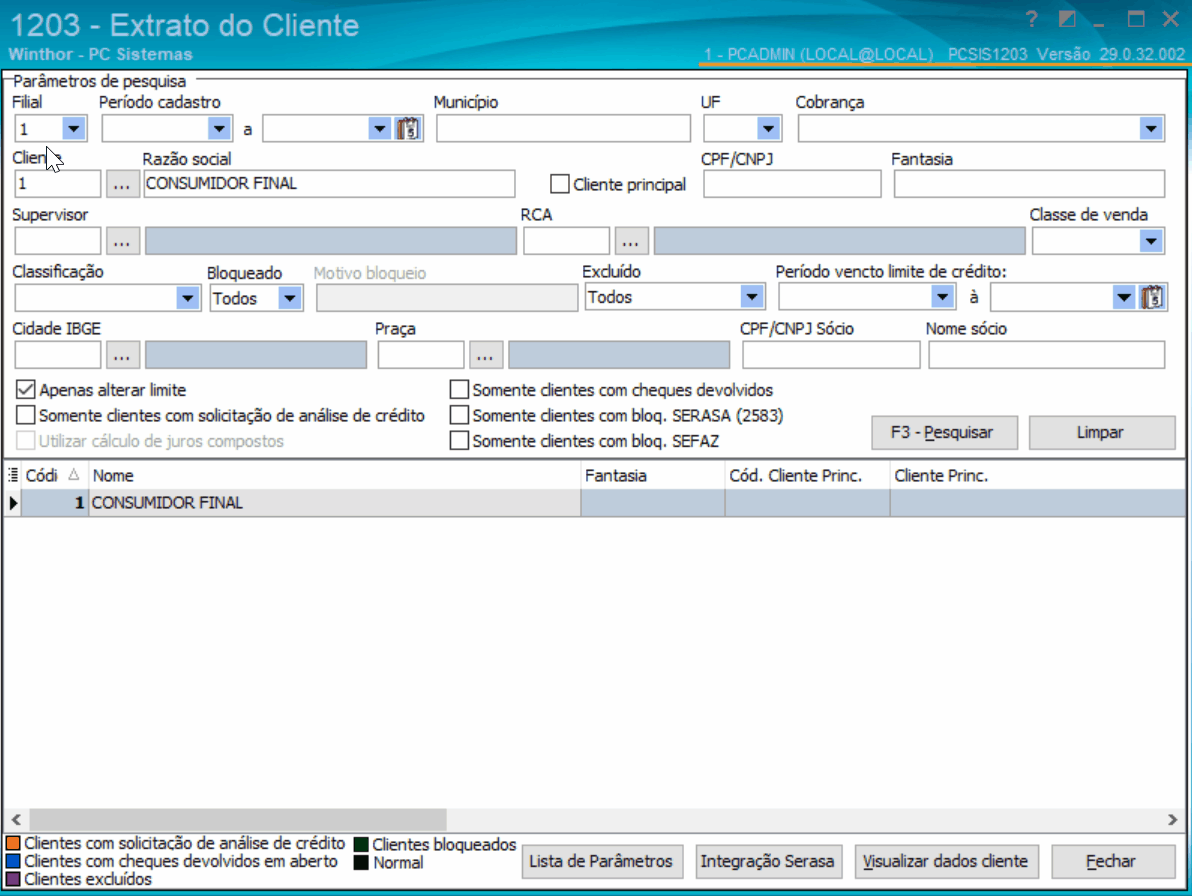Expand credit limit period start date dropdown
The width and height of the screenshot is (1192, 896).
pyautogui.click(x=943, y=297)
